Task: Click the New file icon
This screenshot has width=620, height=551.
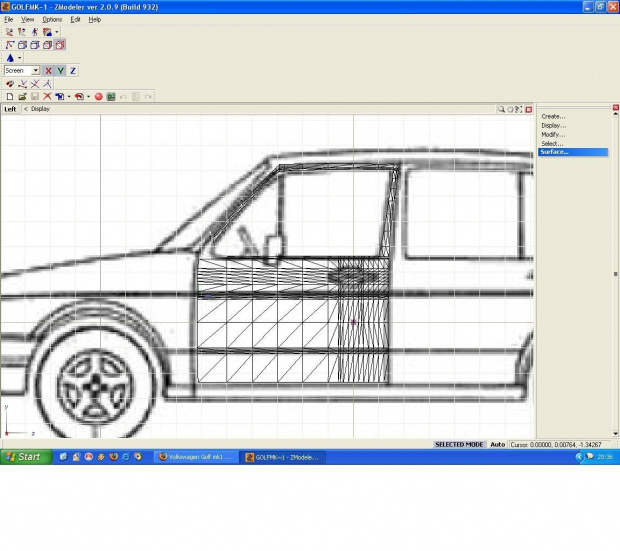Action: [x=10, y=97]
